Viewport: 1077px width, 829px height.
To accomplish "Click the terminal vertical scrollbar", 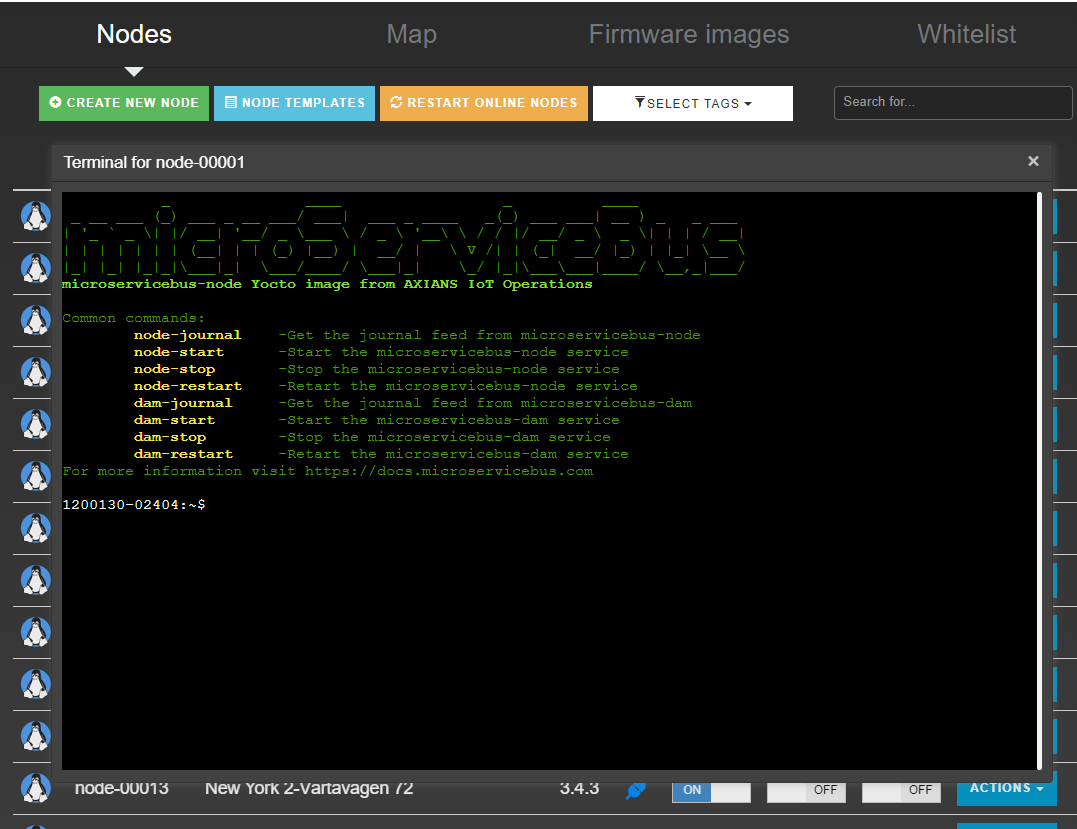I will 1040,480.
